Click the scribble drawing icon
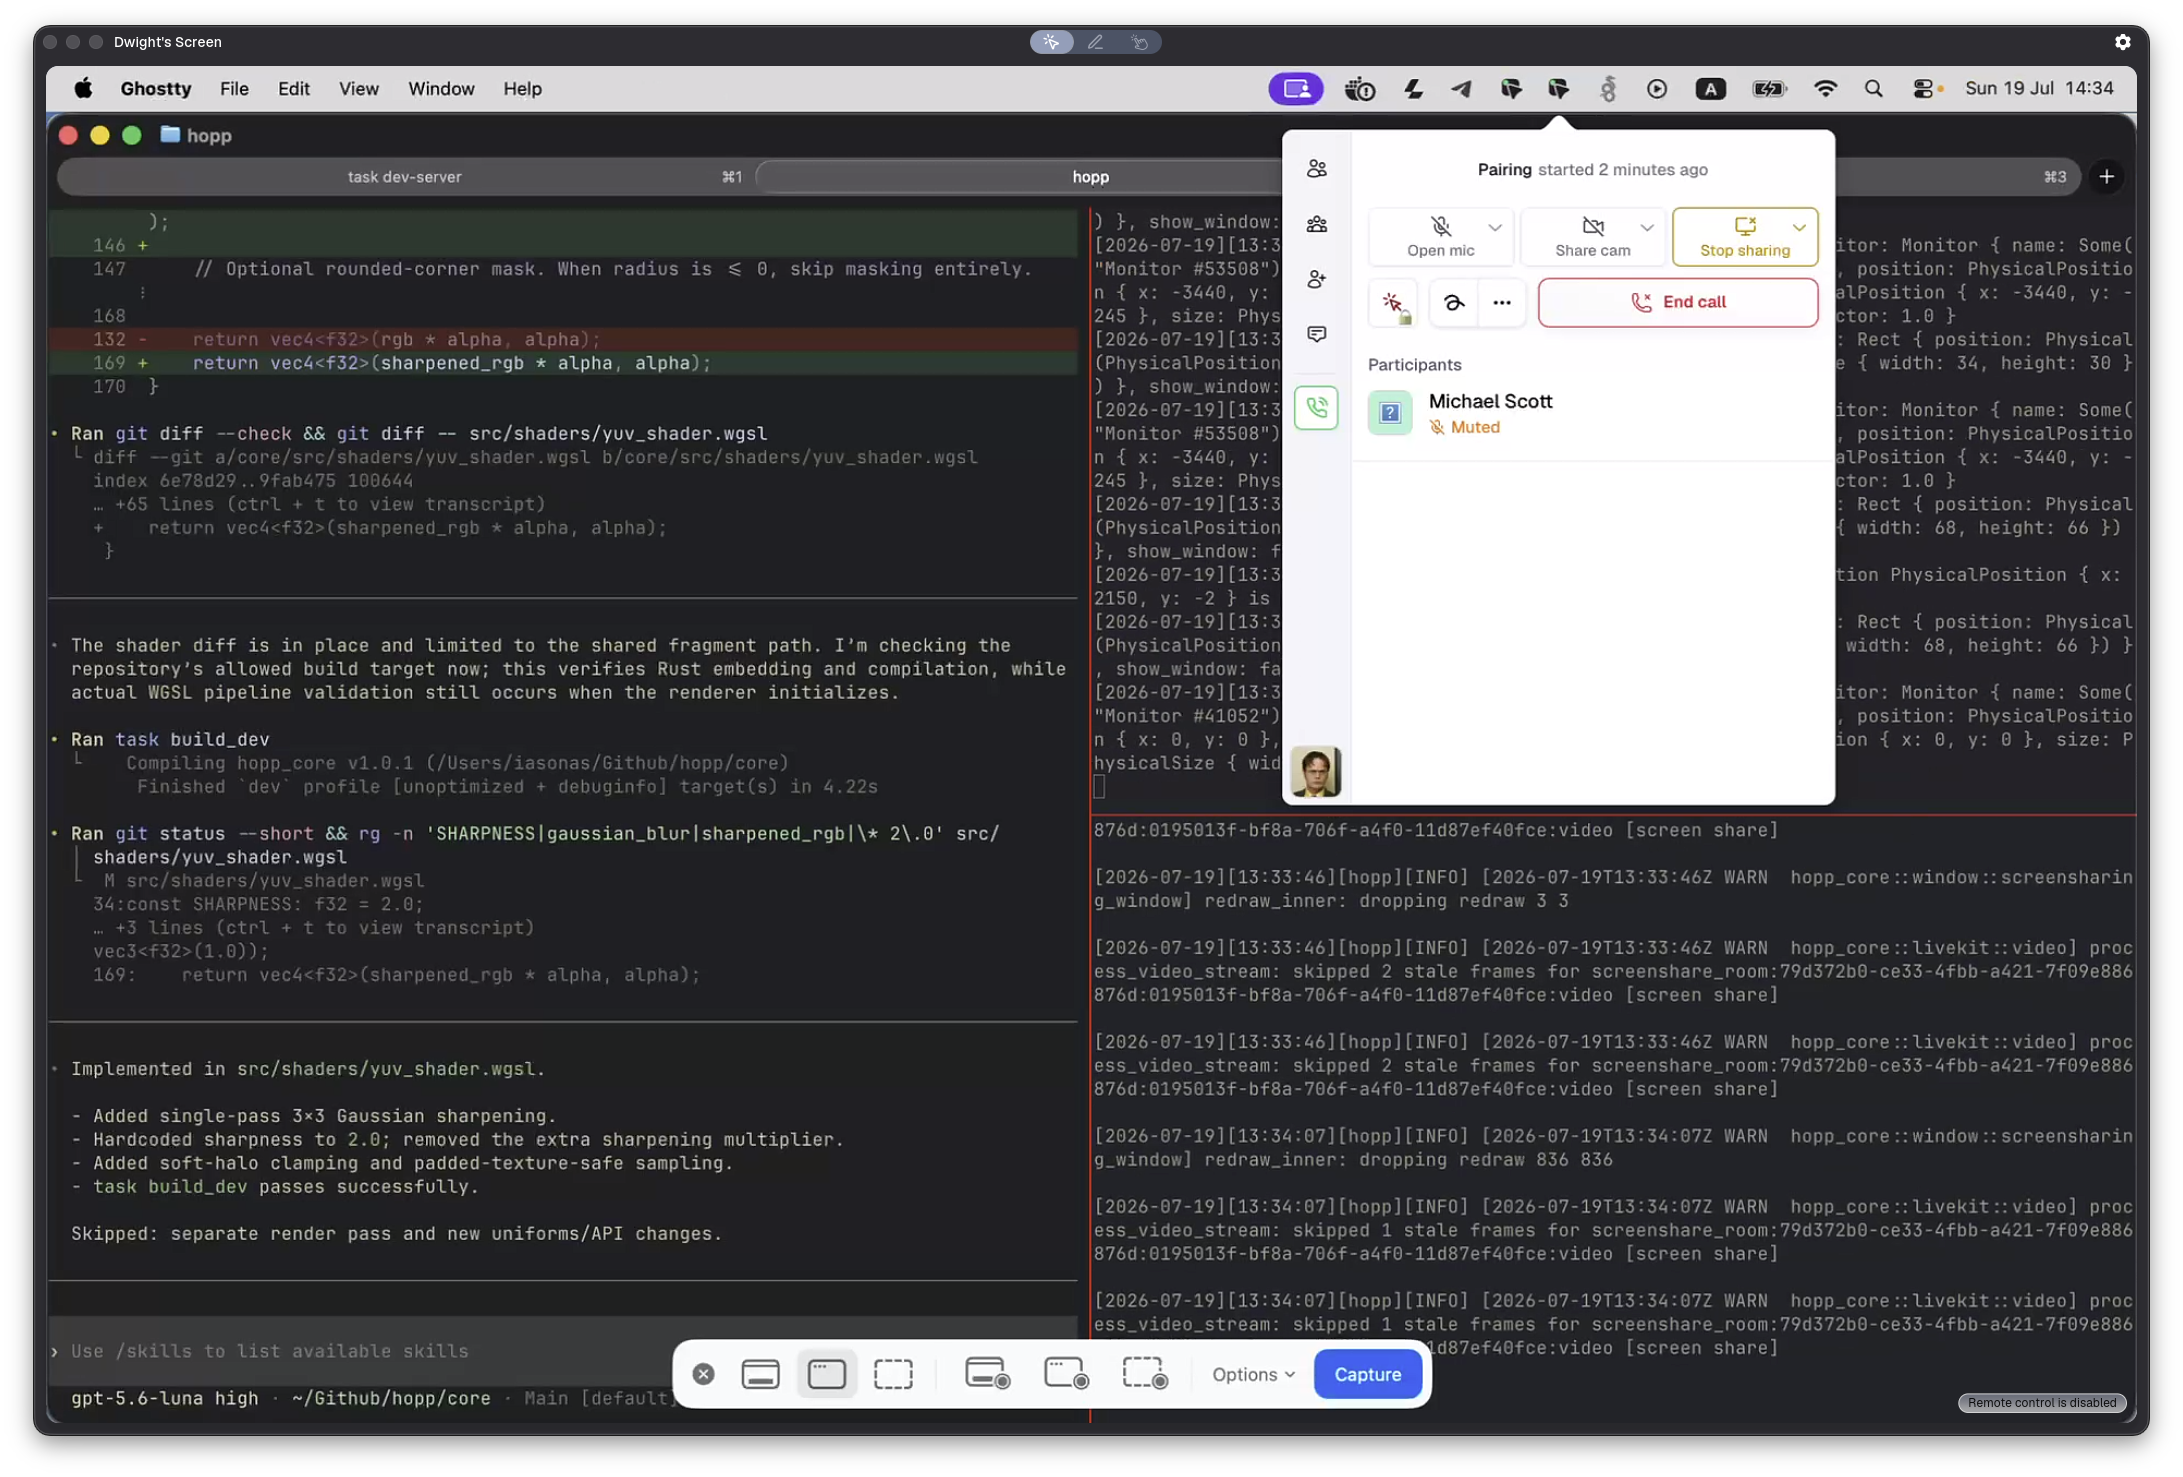Image resolution: width=2183 pixels, height=1477 pixels. point(1453,303)
